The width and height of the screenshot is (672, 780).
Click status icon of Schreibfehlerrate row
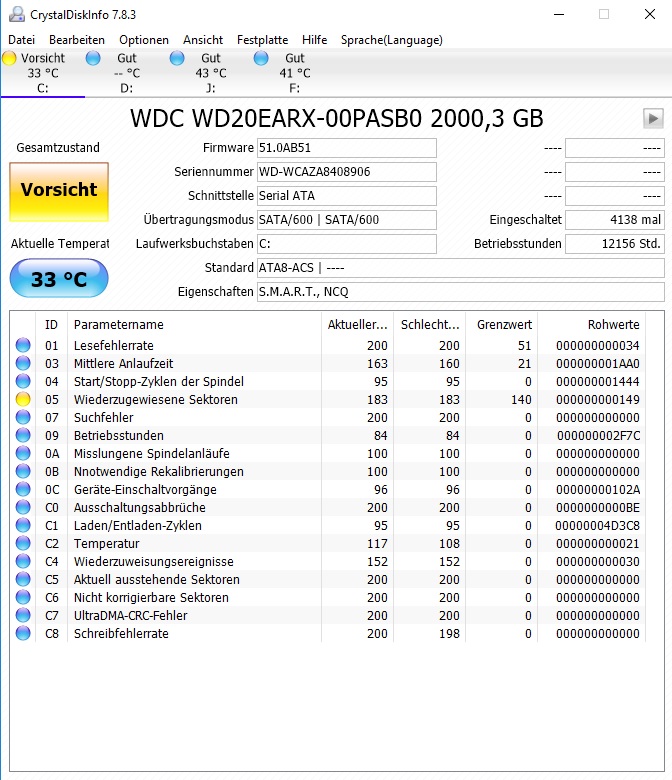click(x=23, y=633)
